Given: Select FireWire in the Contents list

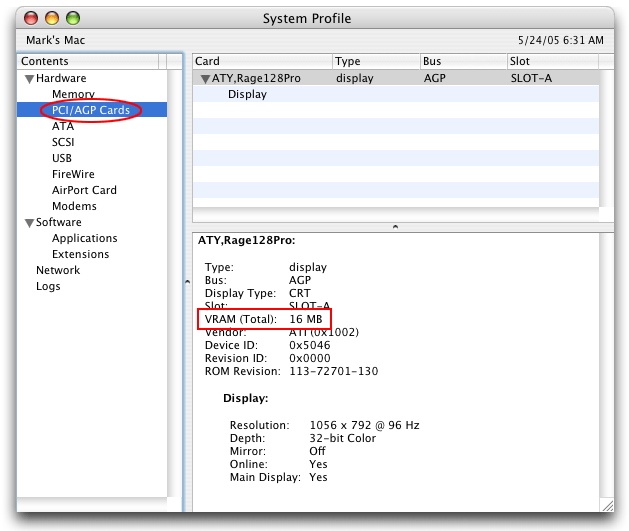Looking at the screenshot, I should pos(73,174).
